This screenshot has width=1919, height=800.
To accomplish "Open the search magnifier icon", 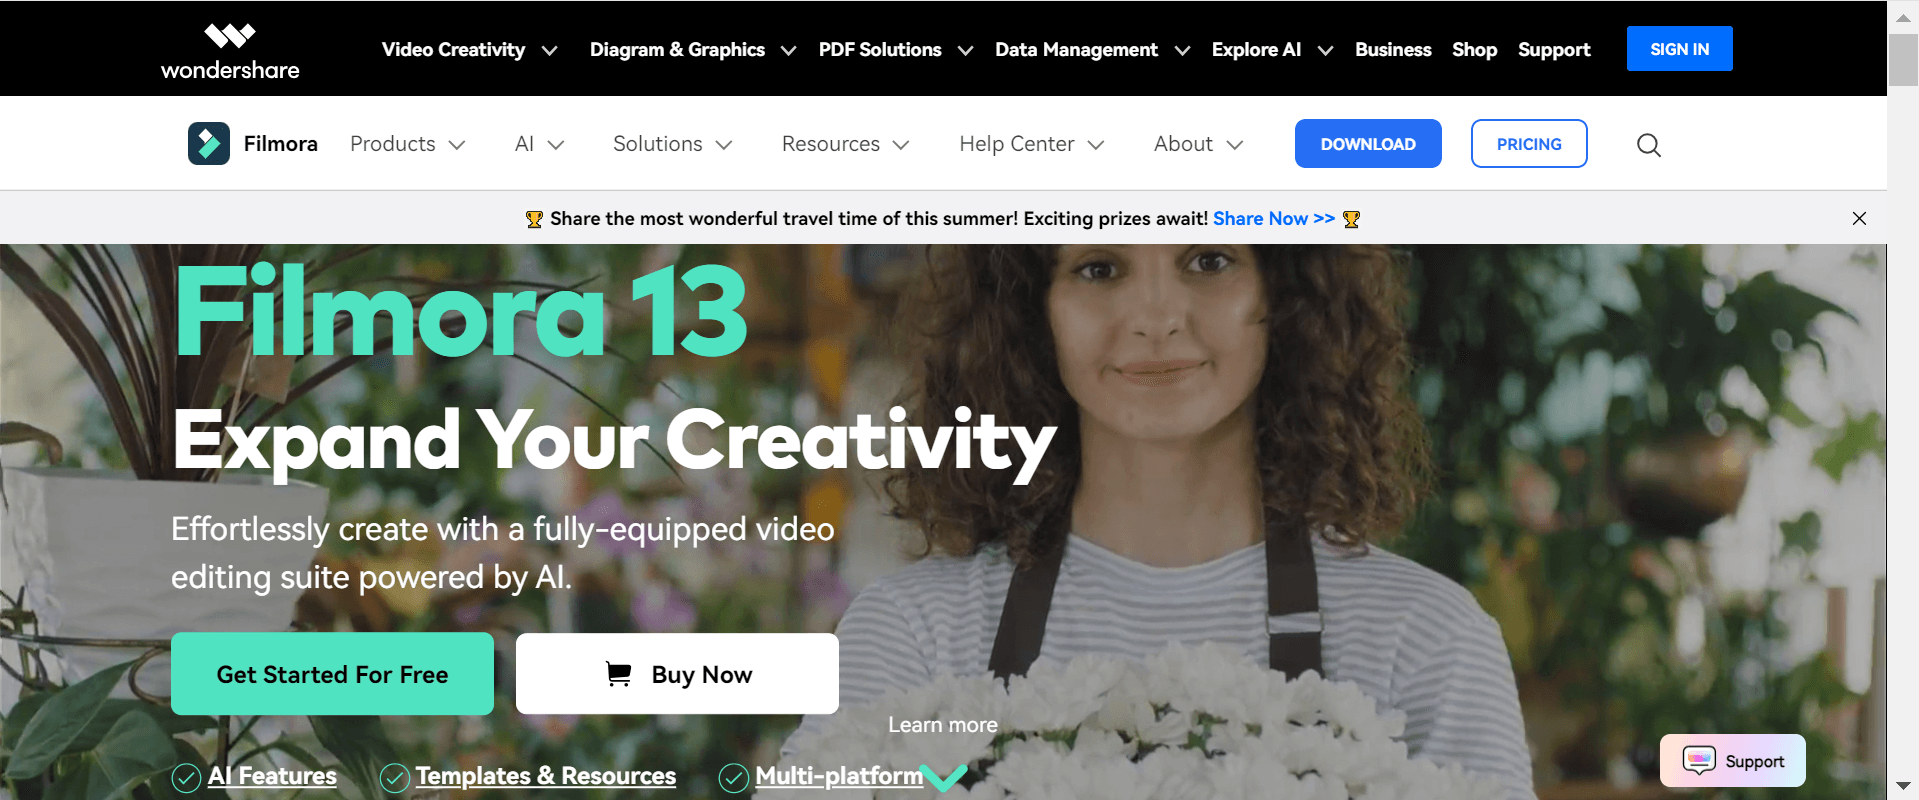I will click(x=1649, y=145).
